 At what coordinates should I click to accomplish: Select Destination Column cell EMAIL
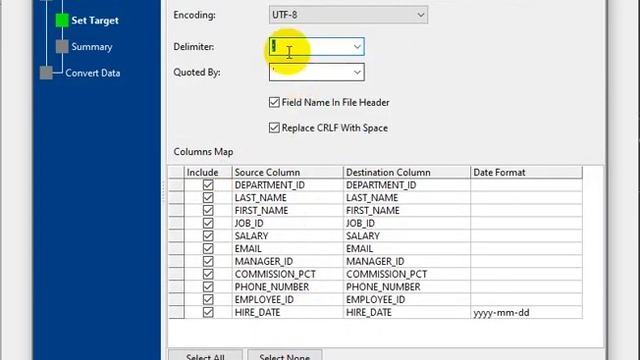[407, 249]
